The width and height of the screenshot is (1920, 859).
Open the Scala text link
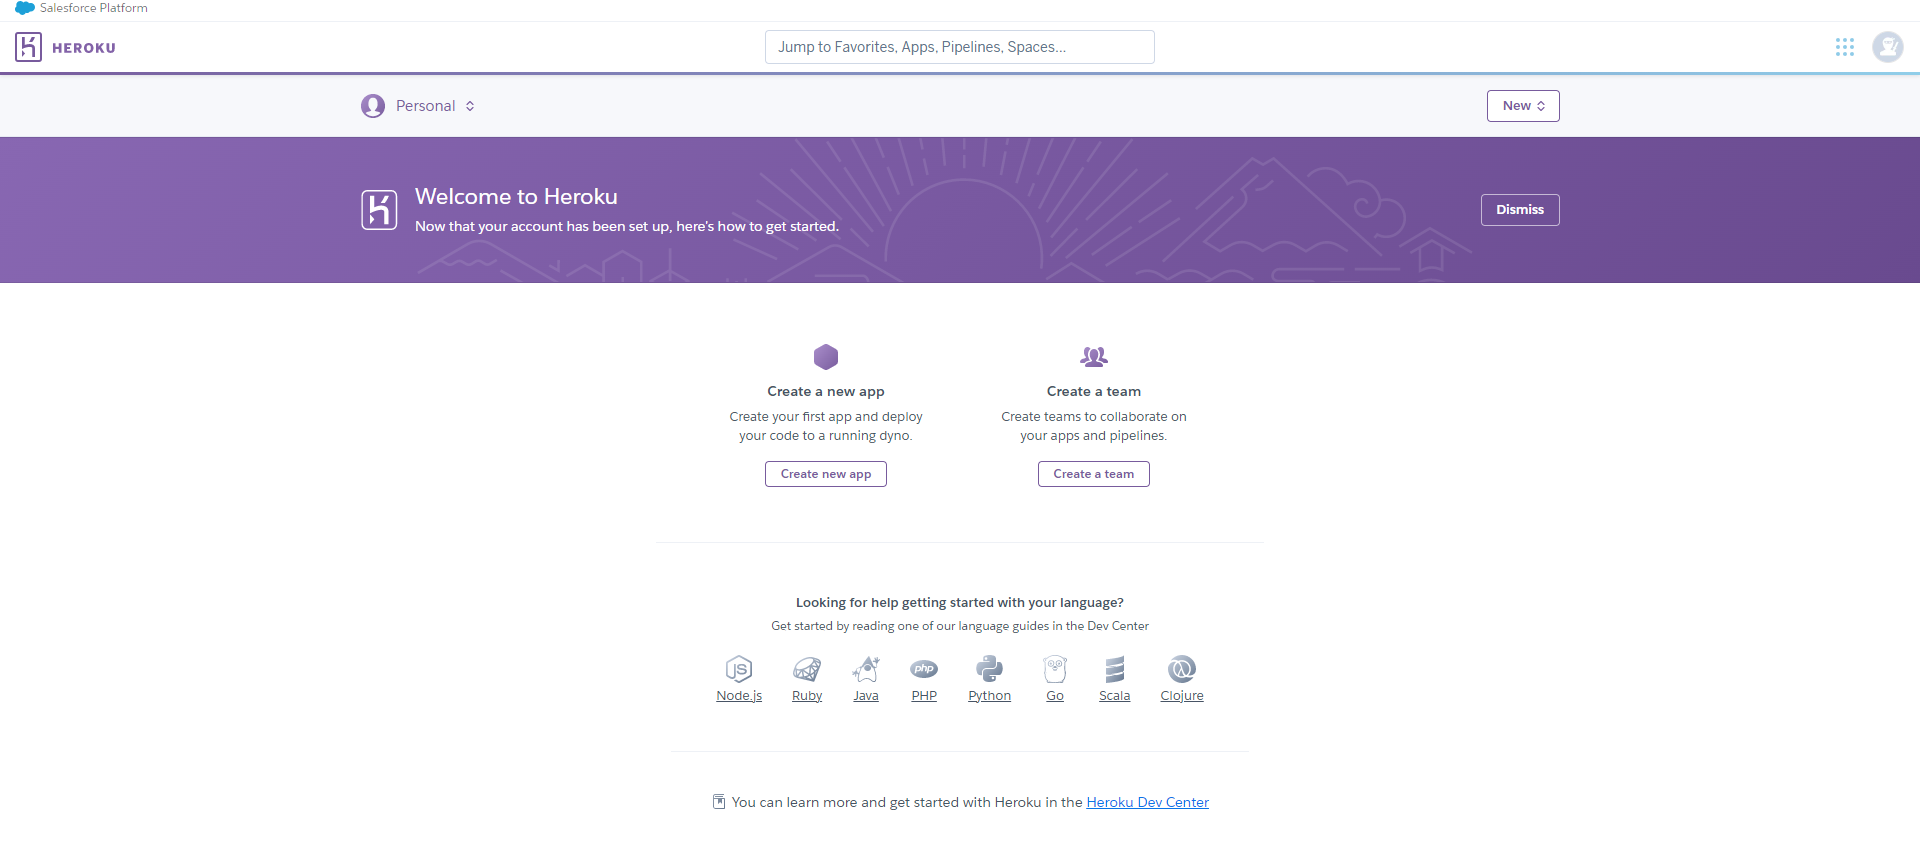click(1115, 696)
